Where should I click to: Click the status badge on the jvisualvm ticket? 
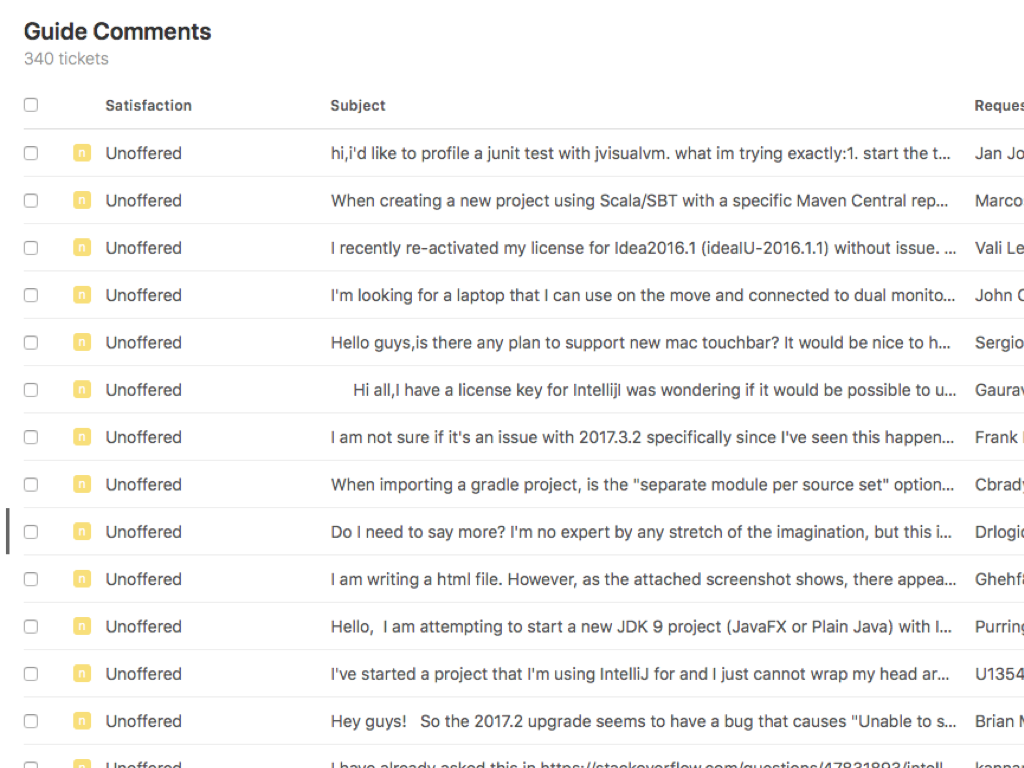tap(82, 153)
